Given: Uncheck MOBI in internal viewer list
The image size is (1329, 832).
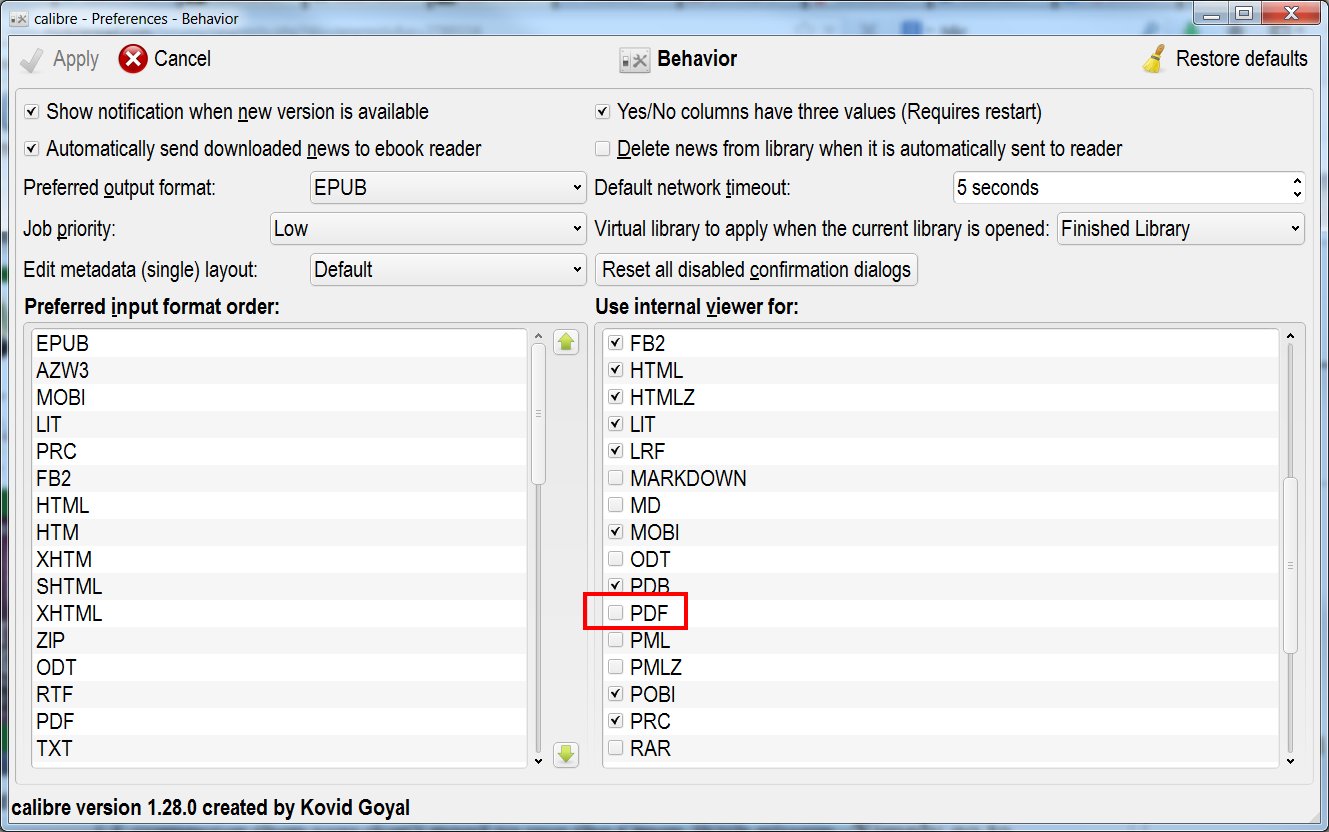Looking at the screenshot, I should coord(616,532).
